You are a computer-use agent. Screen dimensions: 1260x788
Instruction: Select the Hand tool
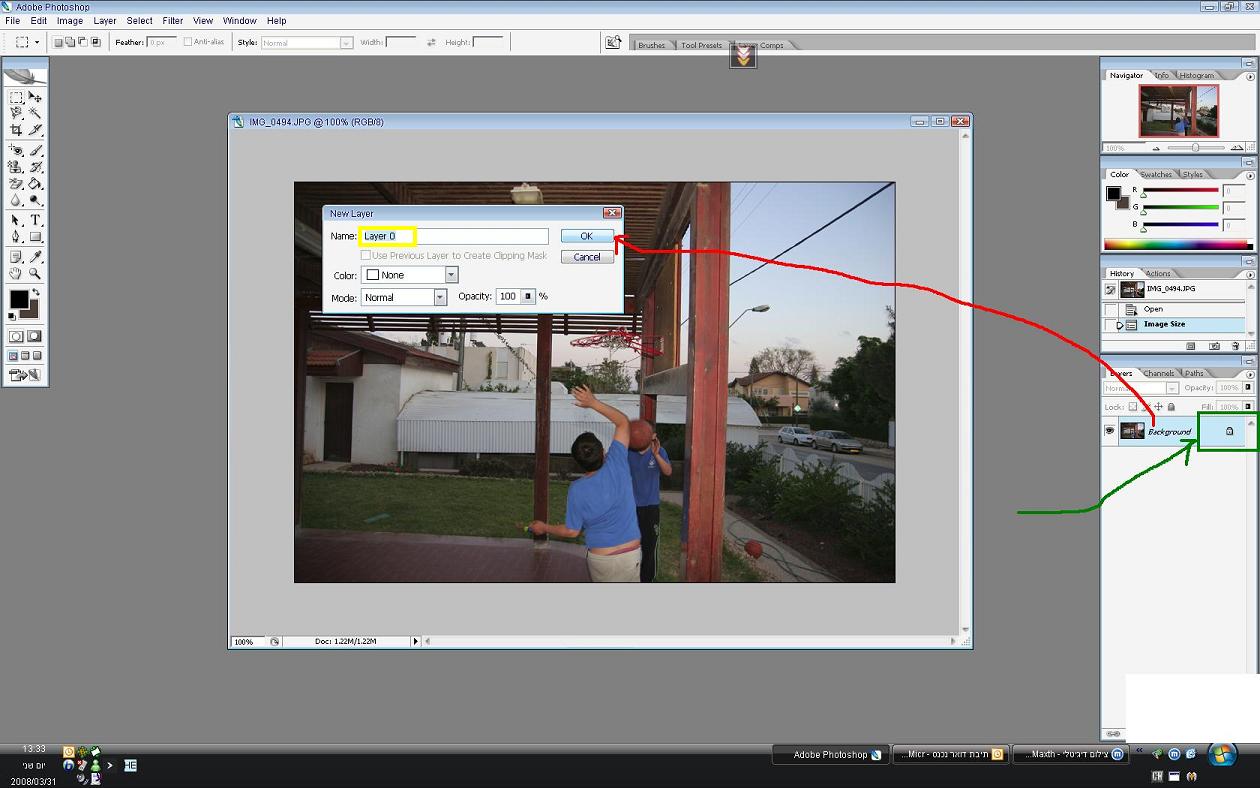click(x=16, y=273)
